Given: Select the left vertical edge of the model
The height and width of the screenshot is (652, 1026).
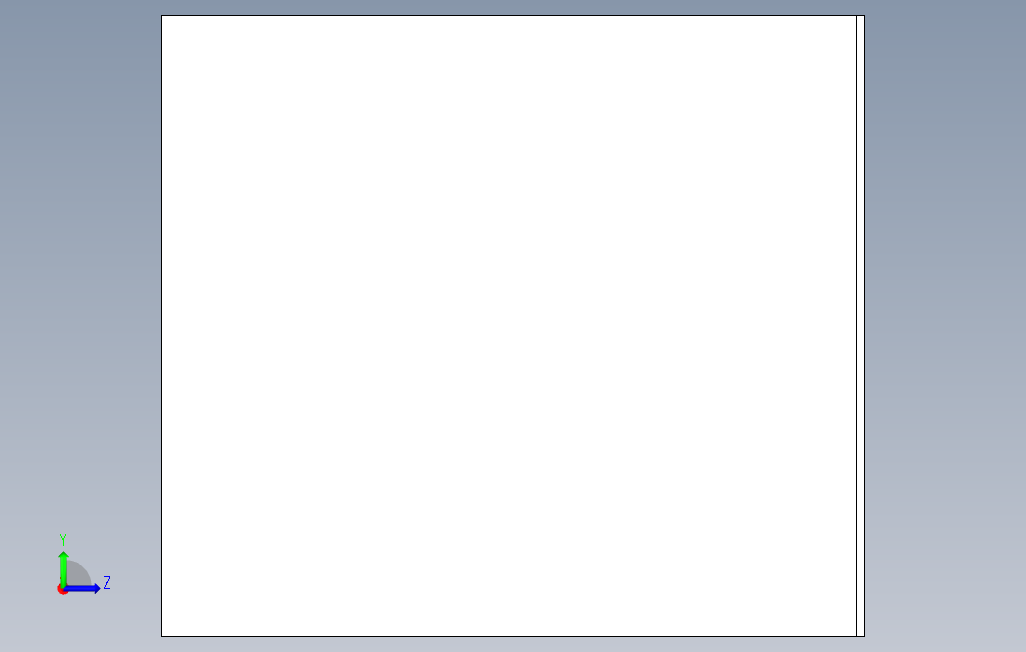Looking at the screenshot, I should point(162,326).
